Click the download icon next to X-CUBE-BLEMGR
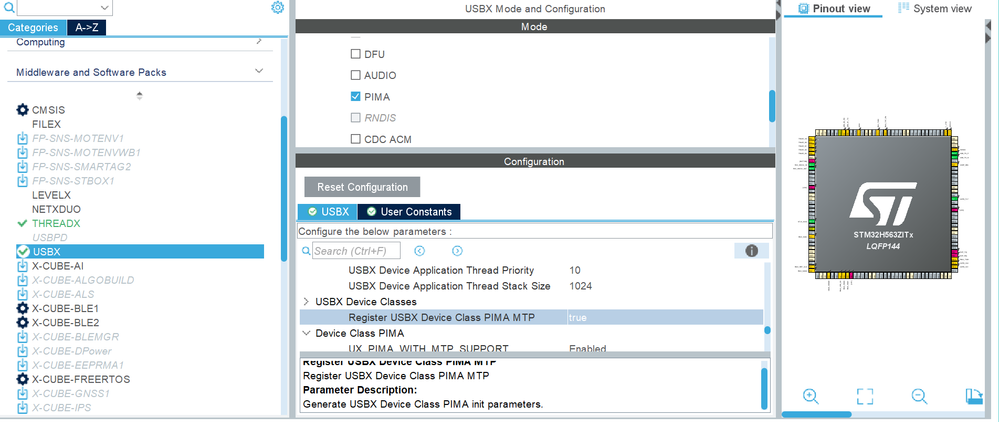 click(x=22, y=337)
